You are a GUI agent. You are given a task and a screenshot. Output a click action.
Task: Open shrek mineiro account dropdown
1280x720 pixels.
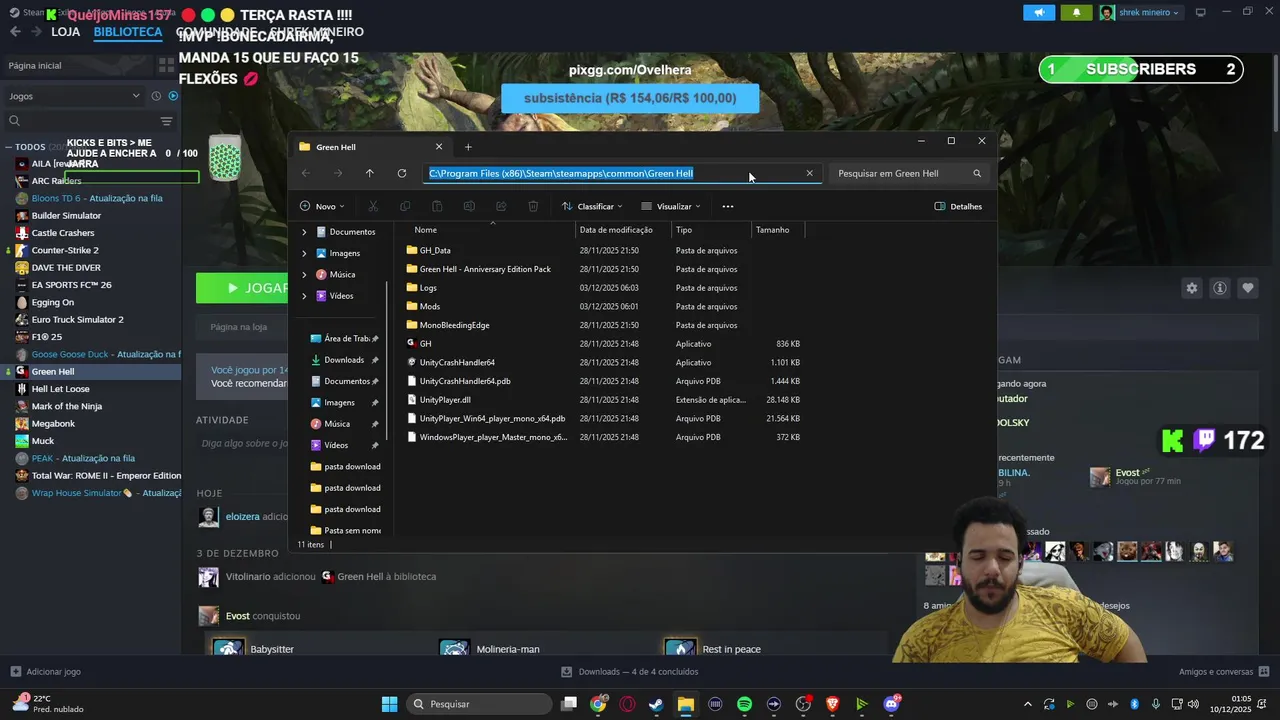(x=1140, y=13)
